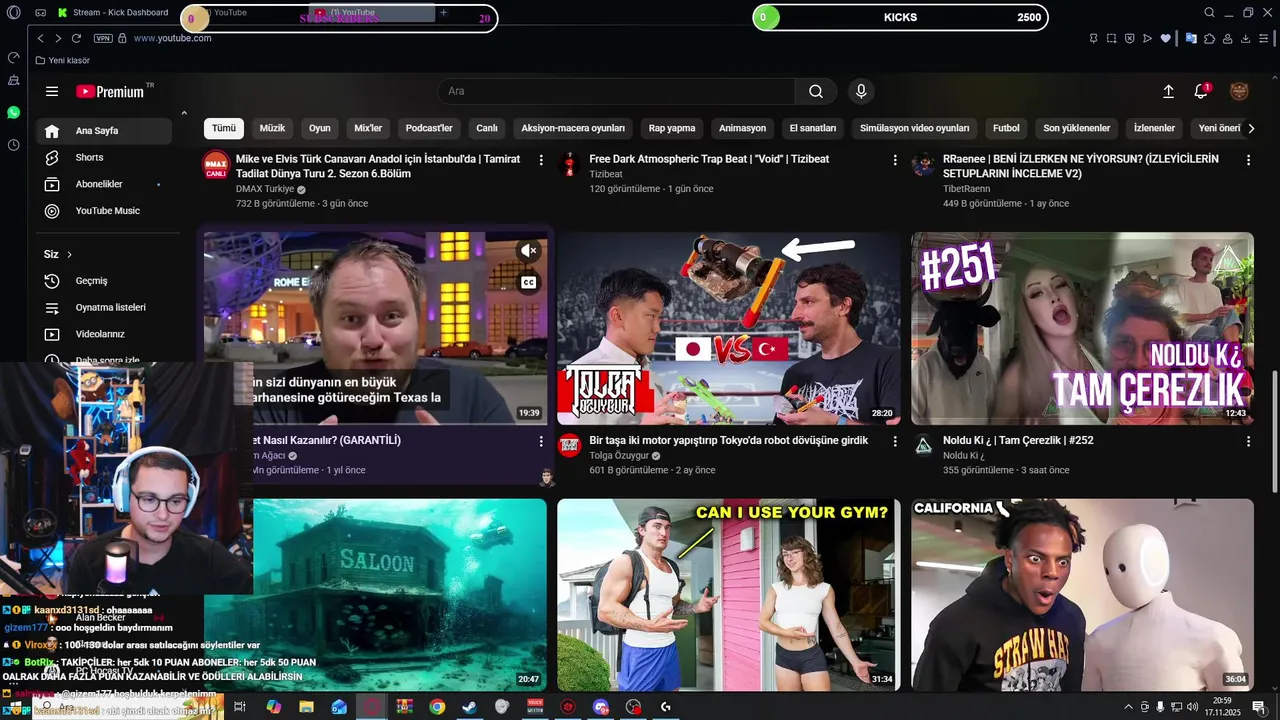The width and height of the screenshot is (1280, 720).
Task: Open the CAN I USE YOUR GYM thumbnail
Action: [x=729, y=595]
